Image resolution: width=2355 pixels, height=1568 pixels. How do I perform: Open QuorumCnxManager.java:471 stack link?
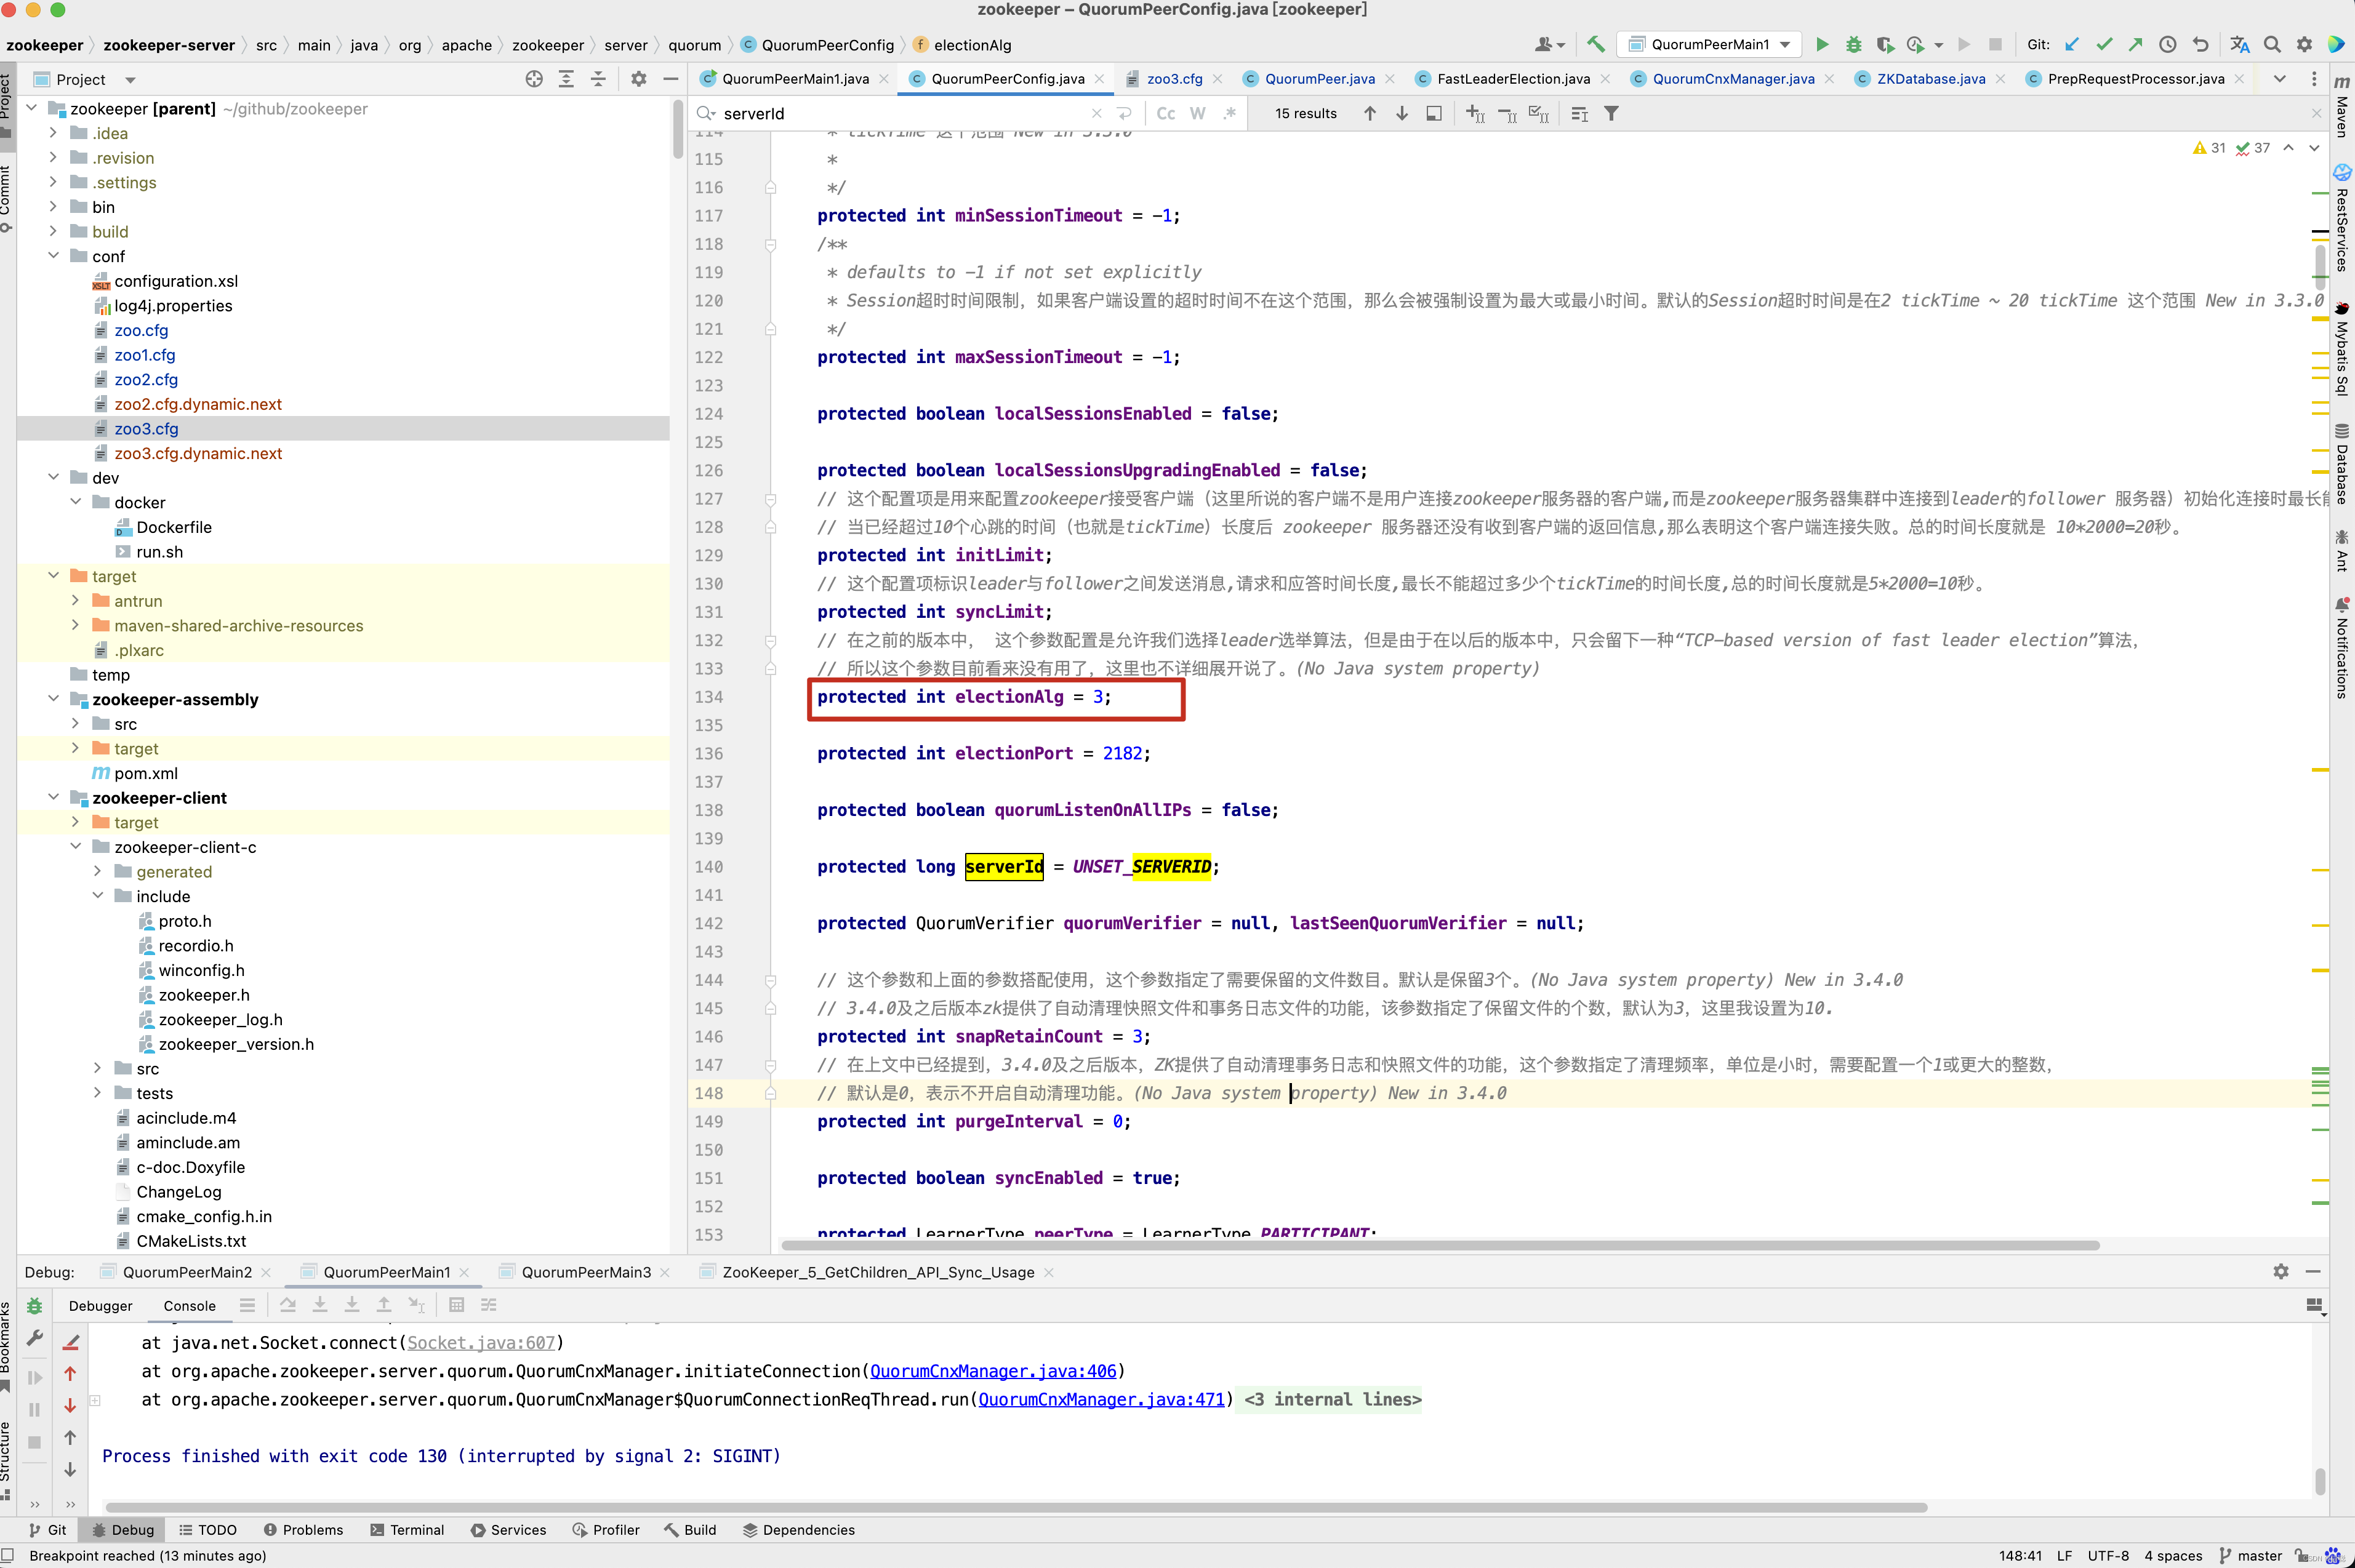[x=1101, y=1399]
